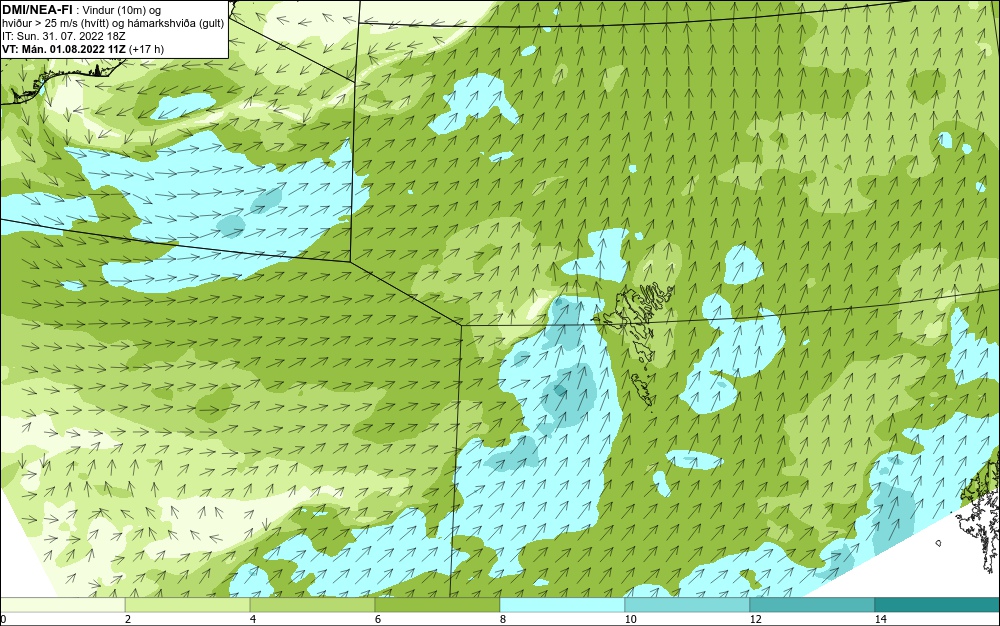Click the "VT: Mán. 01.08.2022 11Z" valid time
Image resolution: width=1000 pixels, height=626 pixels.
(64, 49)
